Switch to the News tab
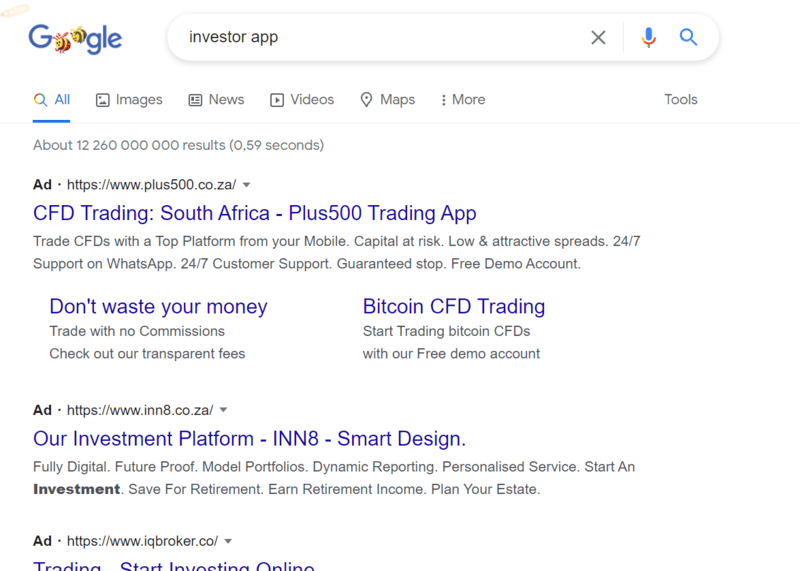Screen dimensions: 800x571 click(216, 100)
